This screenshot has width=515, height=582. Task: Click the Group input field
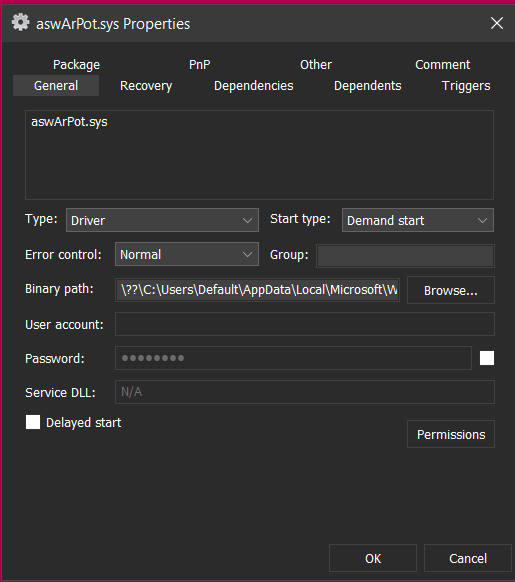click(x=405, y=256)
